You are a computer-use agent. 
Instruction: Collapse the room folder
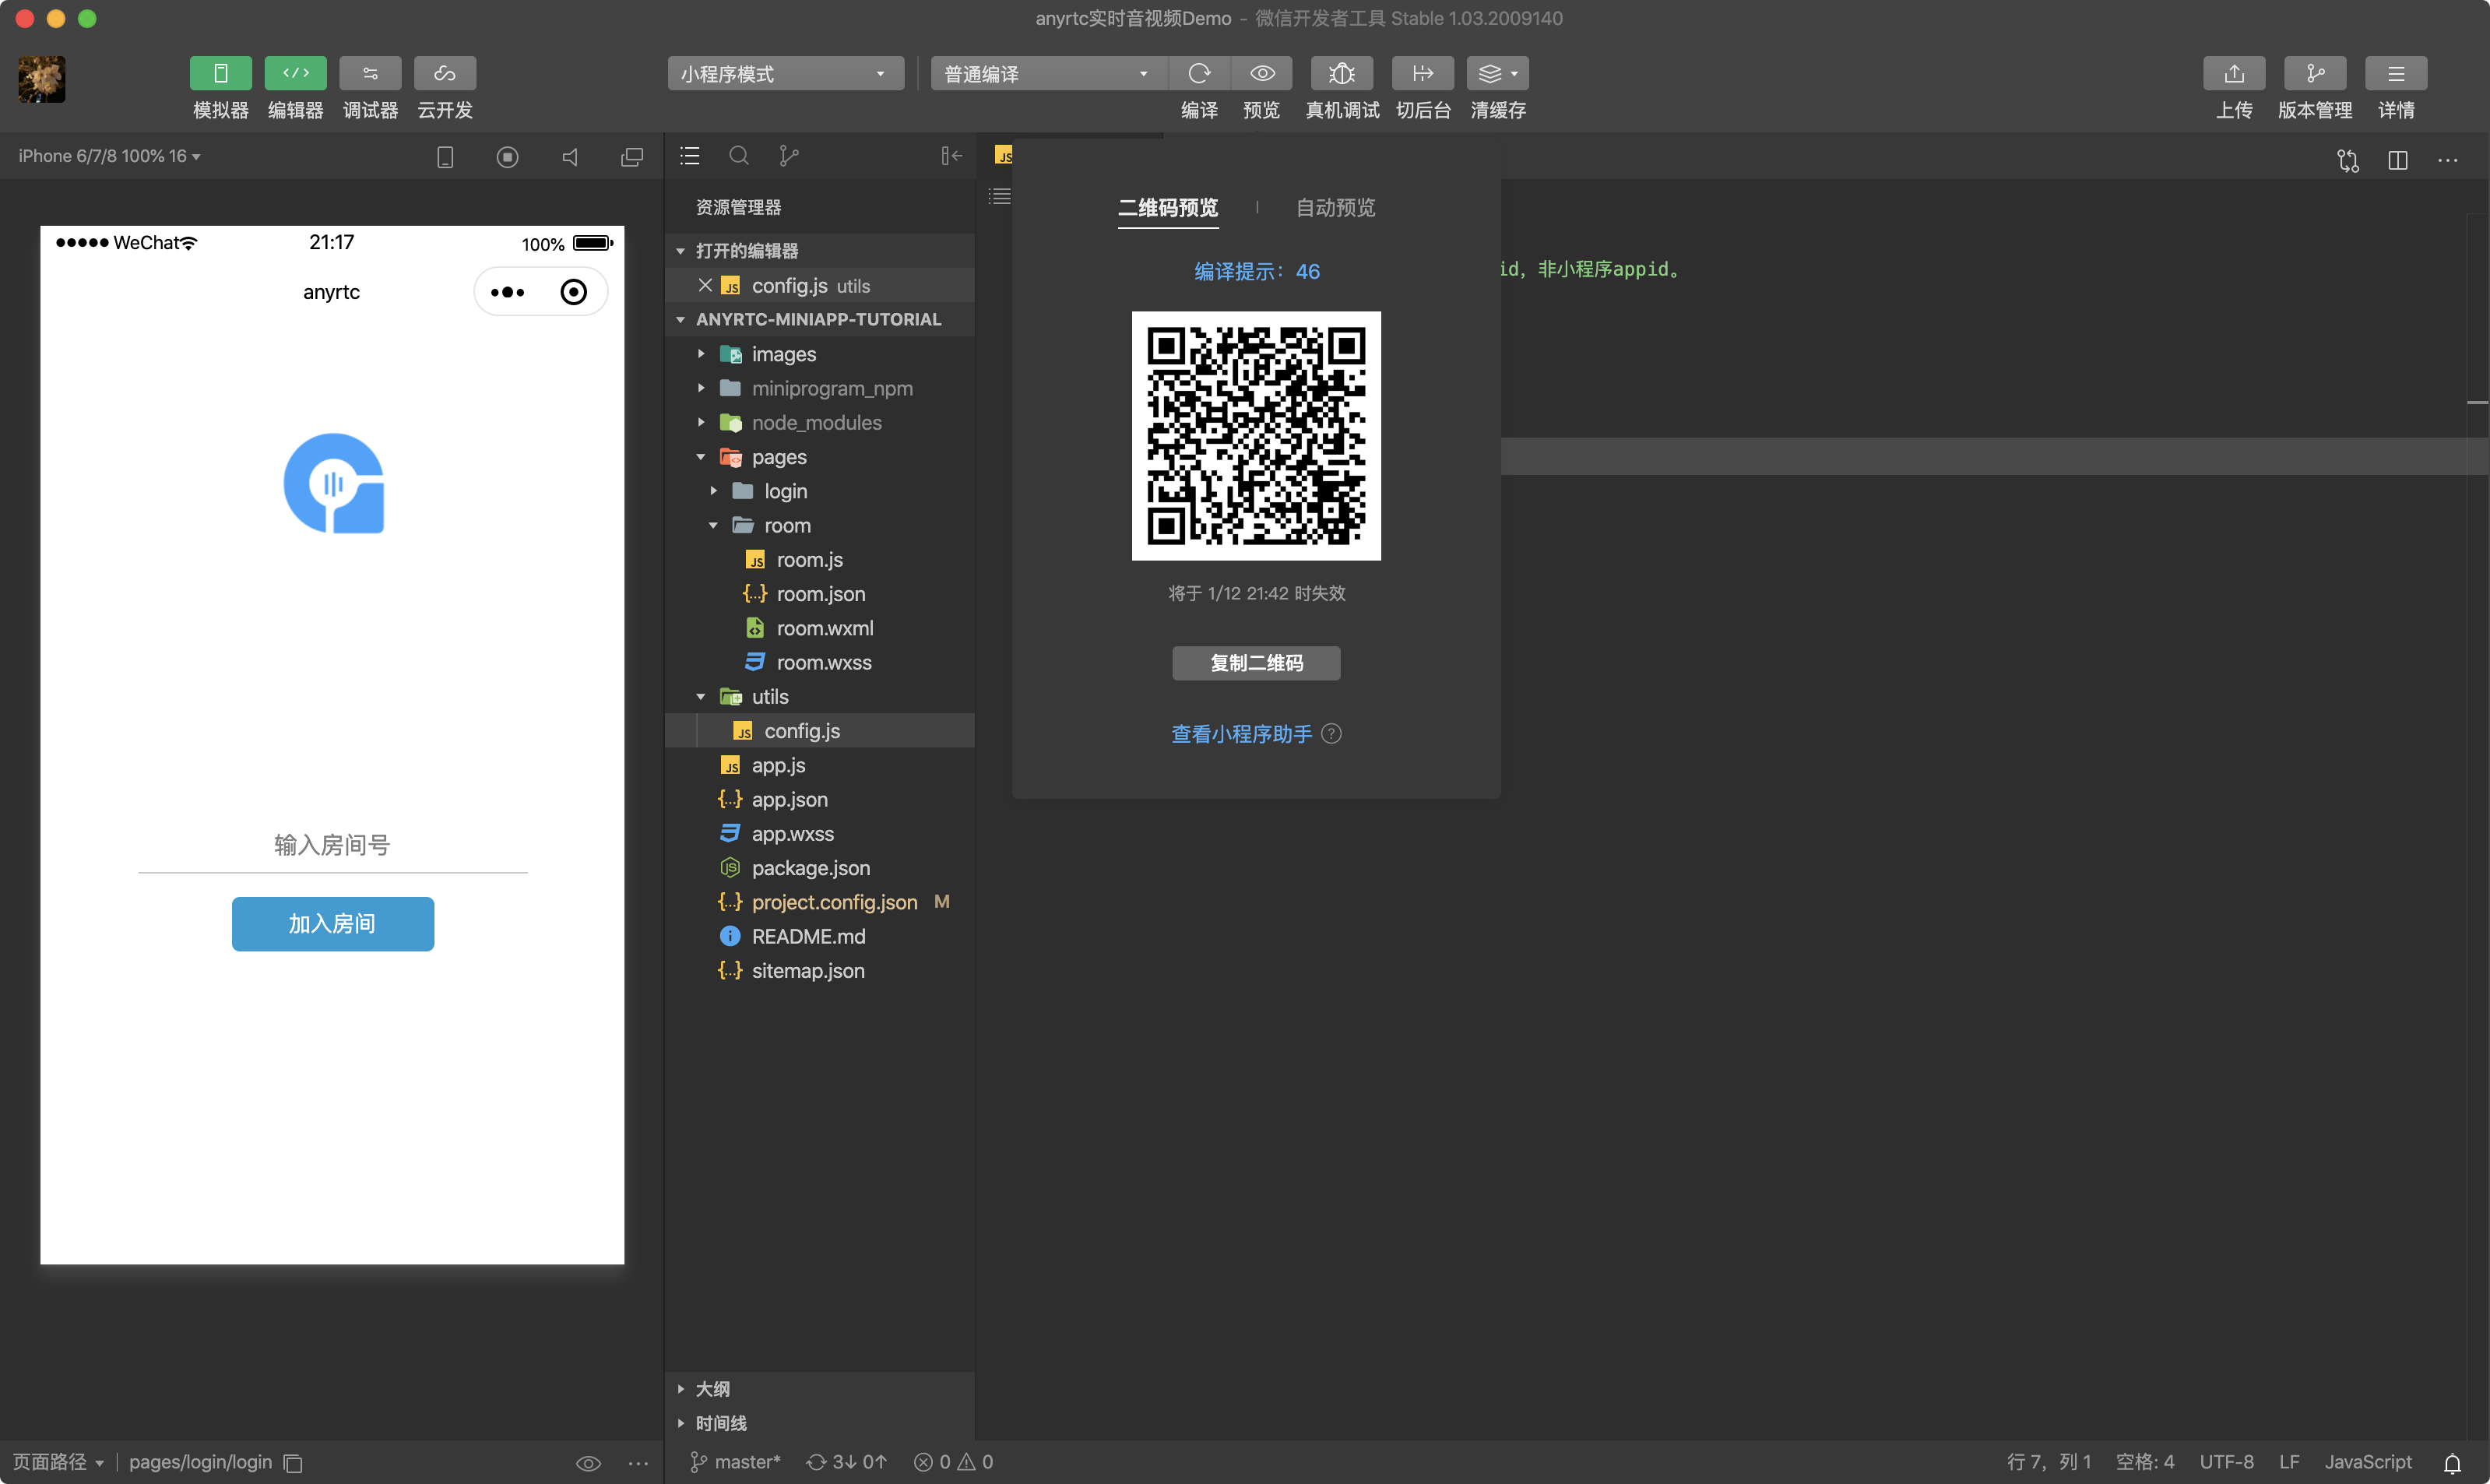[x=820, y=525]
